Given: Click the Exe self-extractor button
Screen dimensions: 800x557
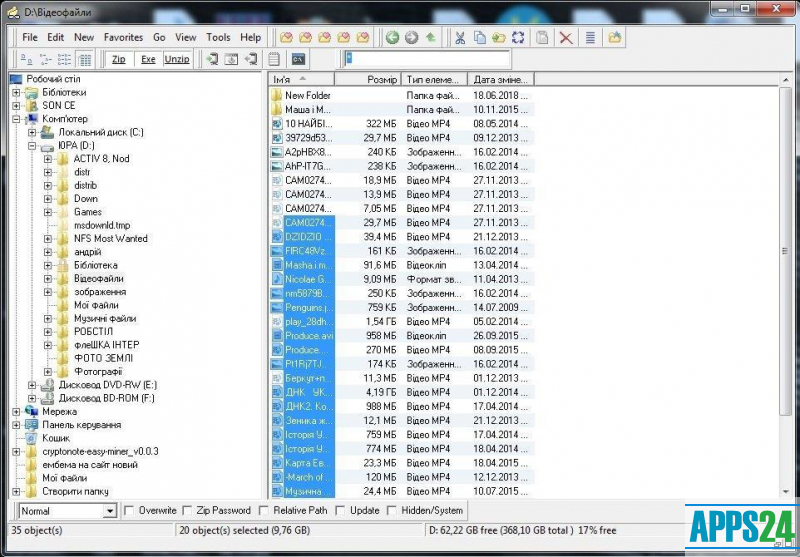Looking at the screenshot, I should (x=148, y=59).
